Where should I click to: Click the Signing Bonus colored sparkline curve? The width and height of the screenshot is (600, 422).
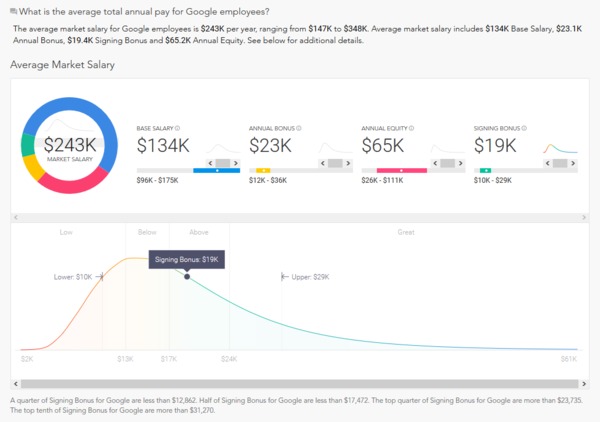(x=560, y=149)
